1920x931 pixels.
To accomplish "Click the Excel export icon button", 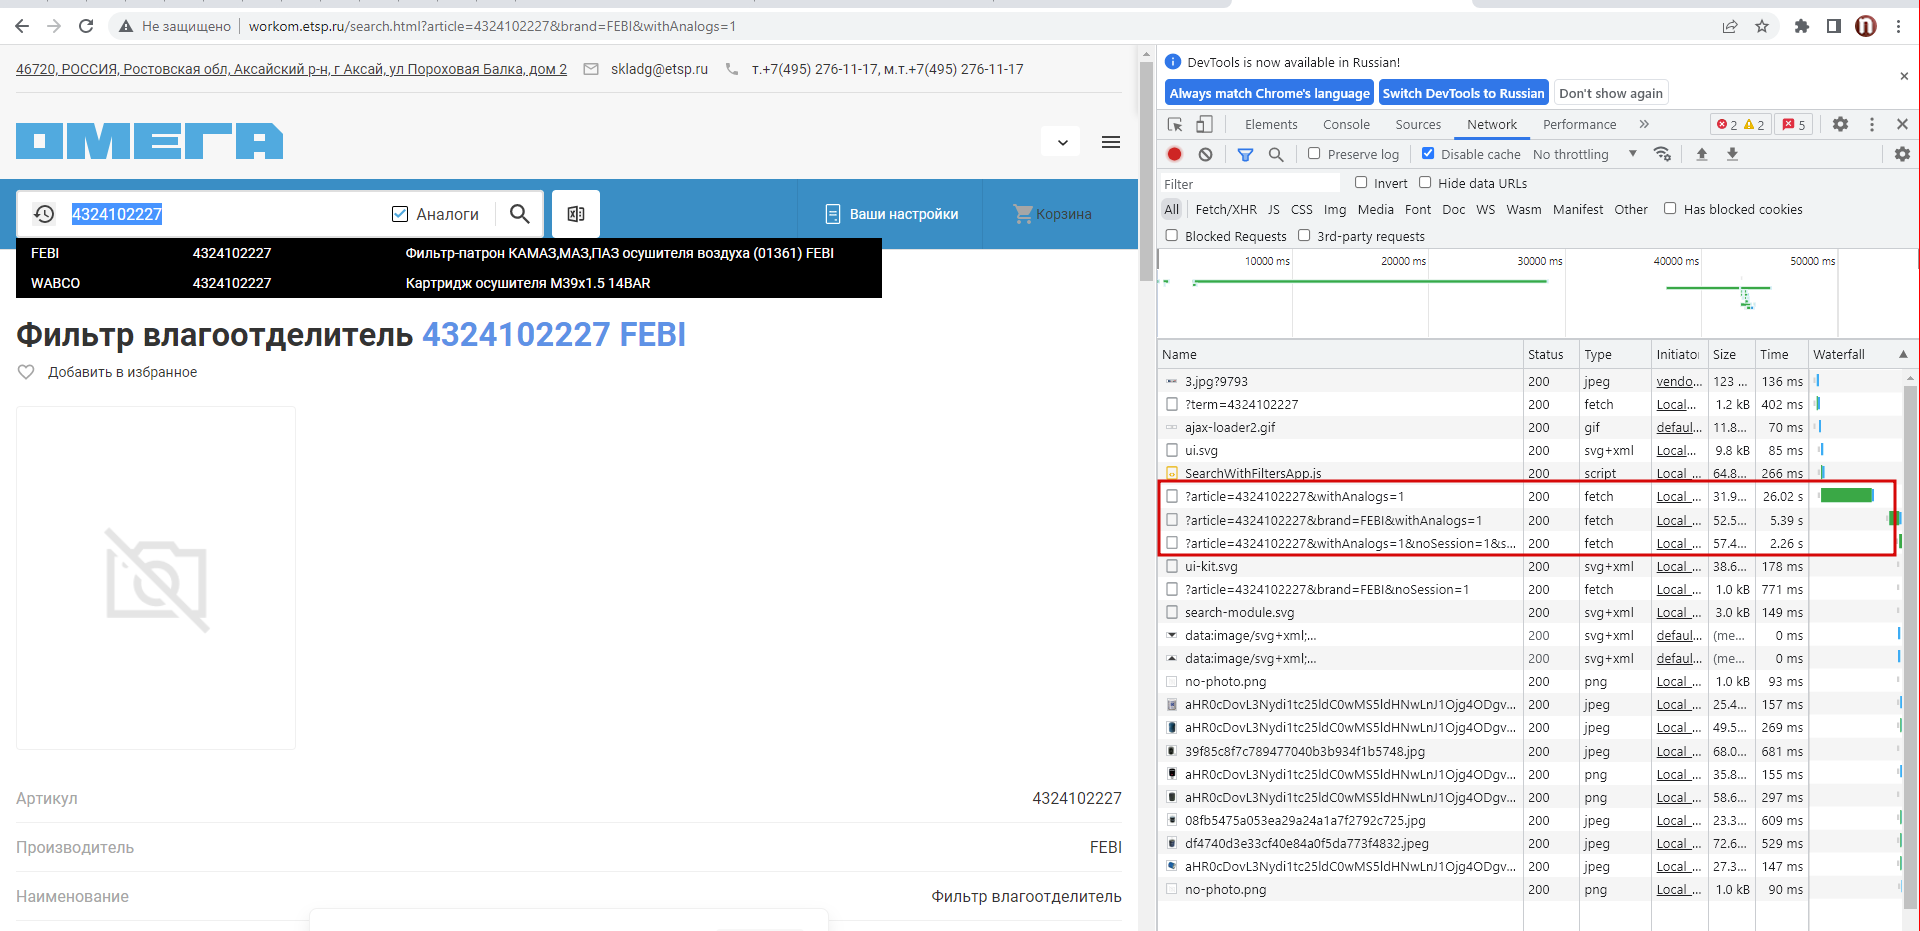I will tap(576, 214).
